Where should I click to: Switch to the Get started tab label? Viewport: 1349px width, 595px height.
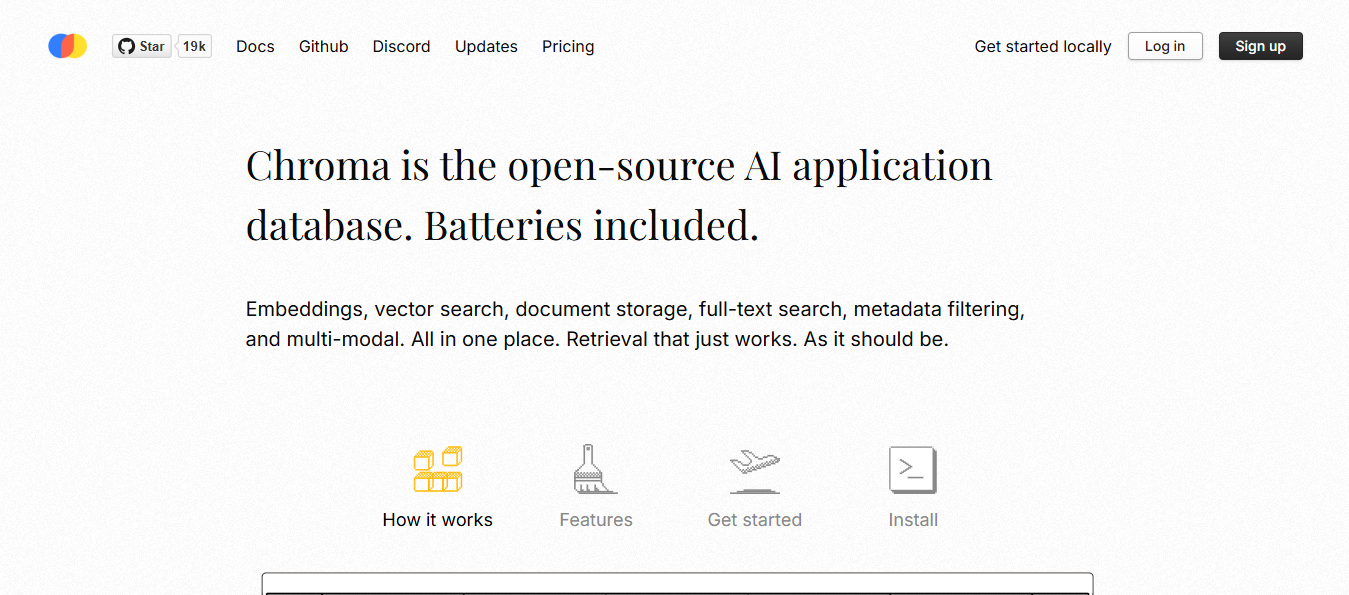(x=755, y=520)
